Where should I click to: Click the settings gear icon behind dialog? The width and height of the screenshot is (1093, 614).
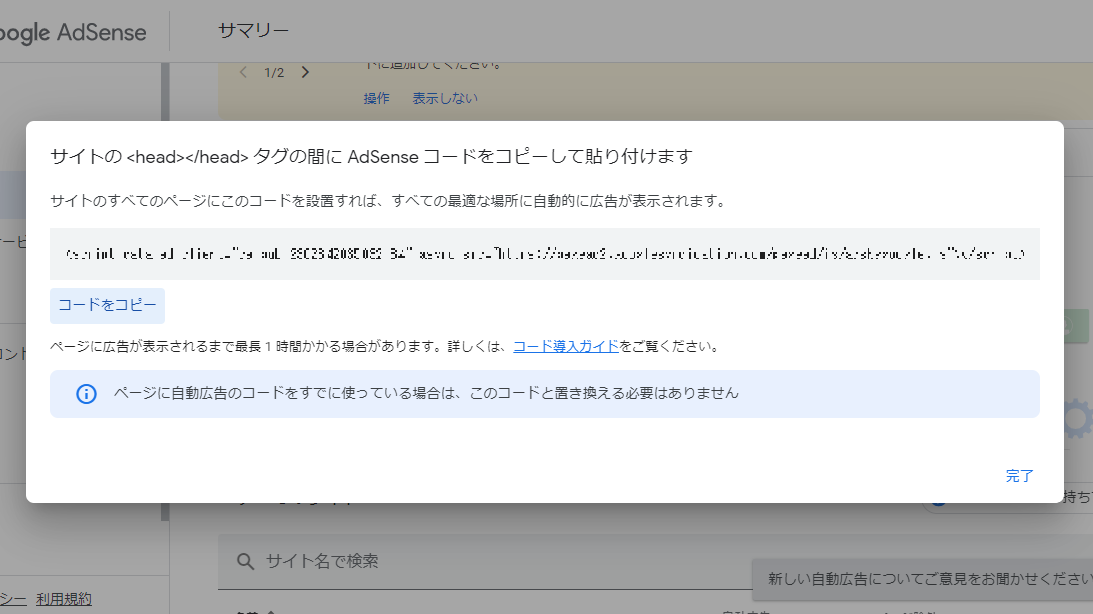pyautogui.click(x=1078, y=419)
